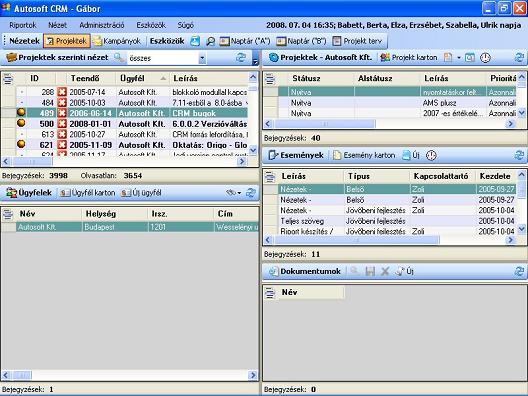
Task: Open column chooser in Dokumentumok grid
Action: point(270,293)
